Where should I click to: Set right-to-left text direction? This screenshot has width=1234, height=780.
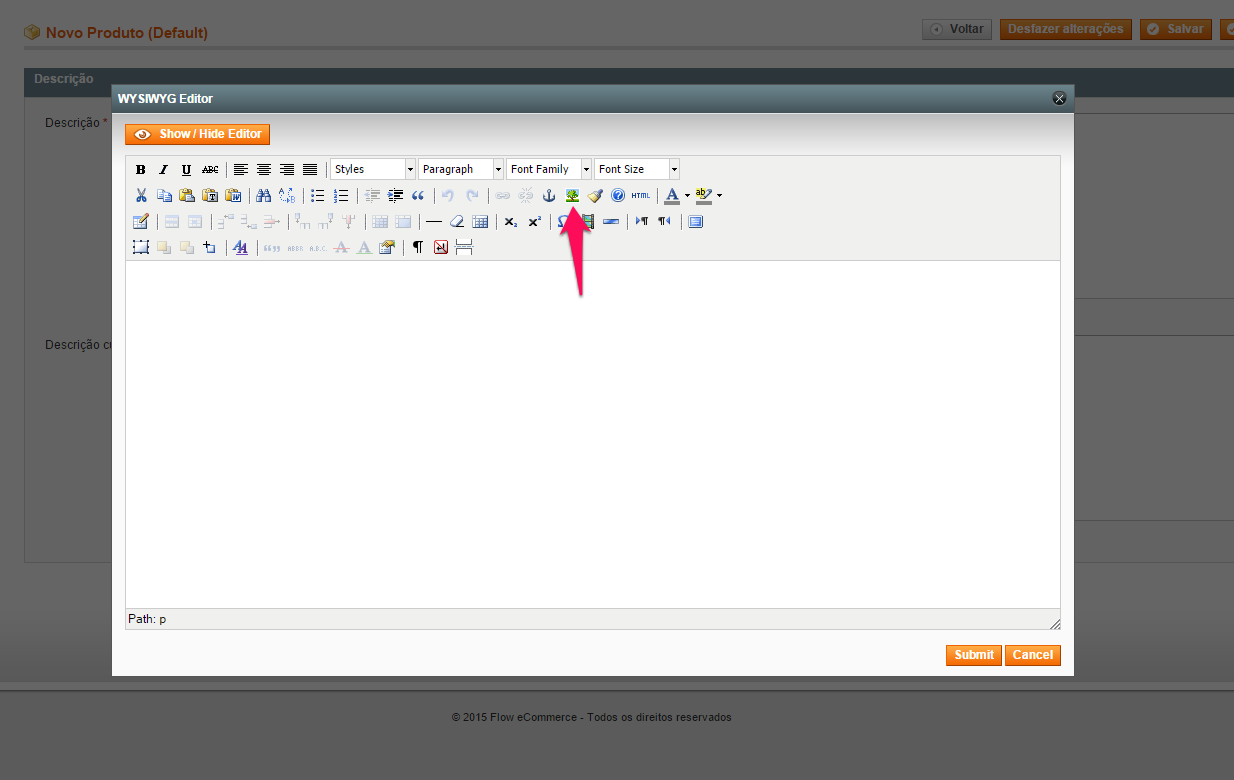665,221
